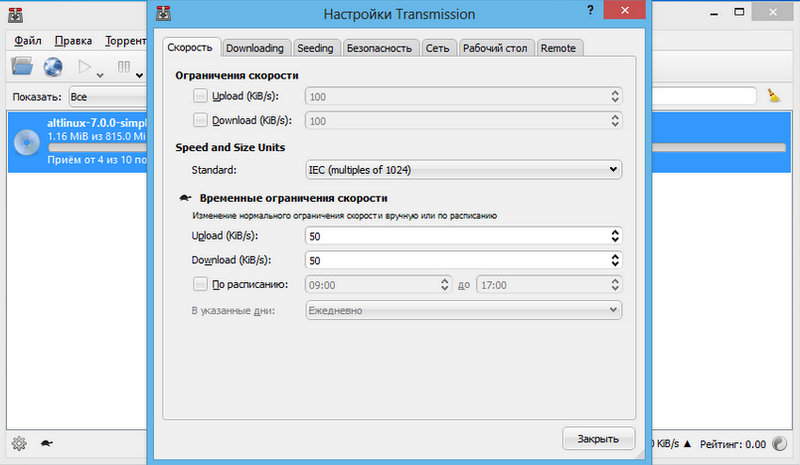Switch to the Сеть tab
Viewport: 800px width, 465px height.
[437, 48]
